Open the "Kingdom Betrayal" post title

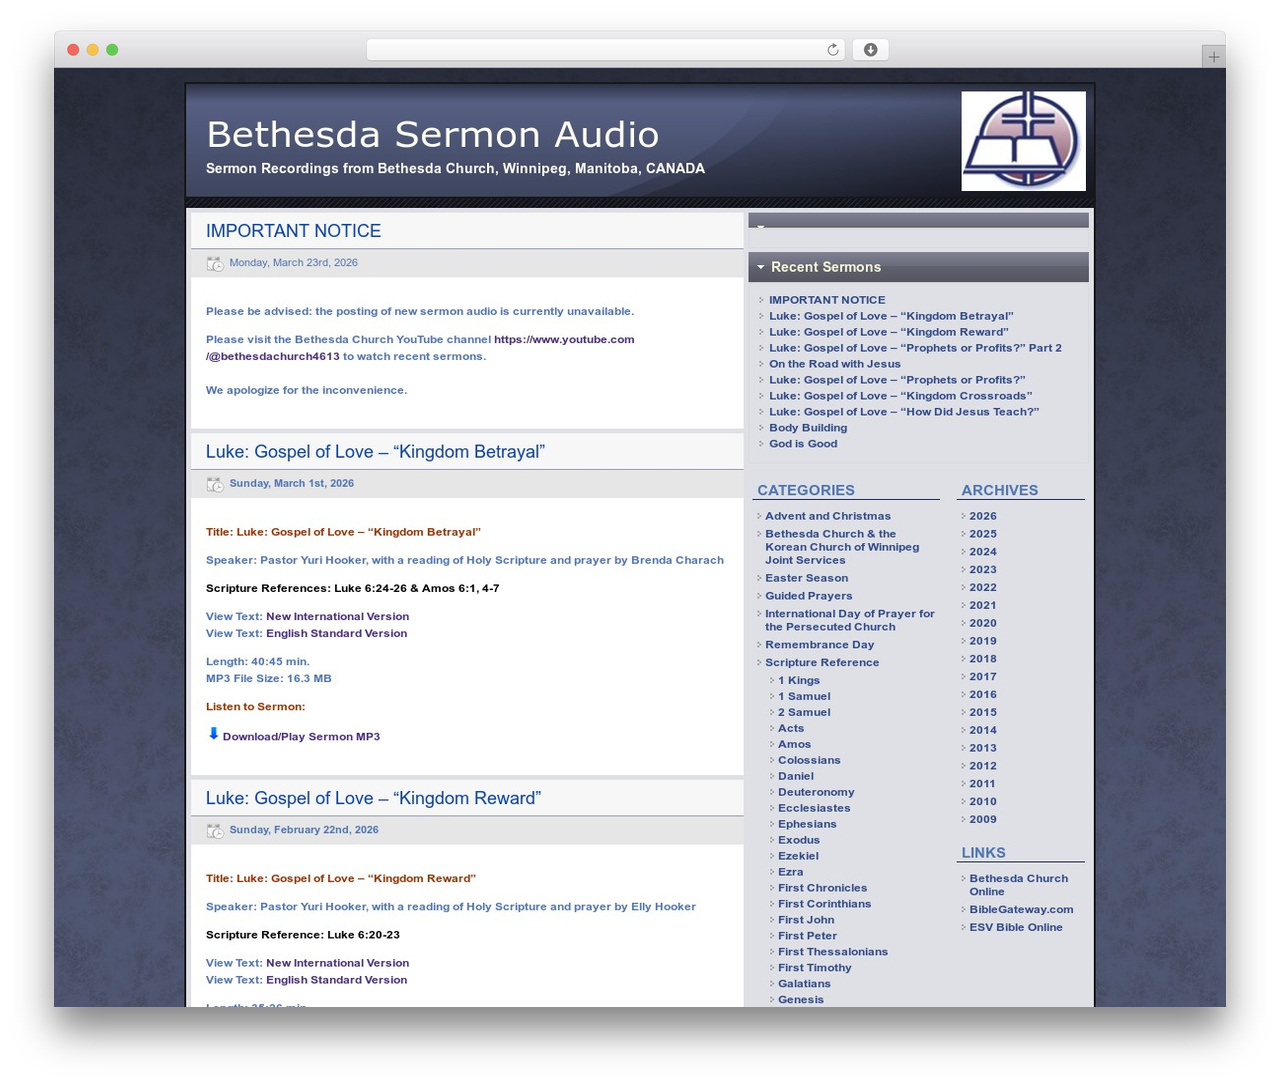pyautogui.click(x=375, y=452)
